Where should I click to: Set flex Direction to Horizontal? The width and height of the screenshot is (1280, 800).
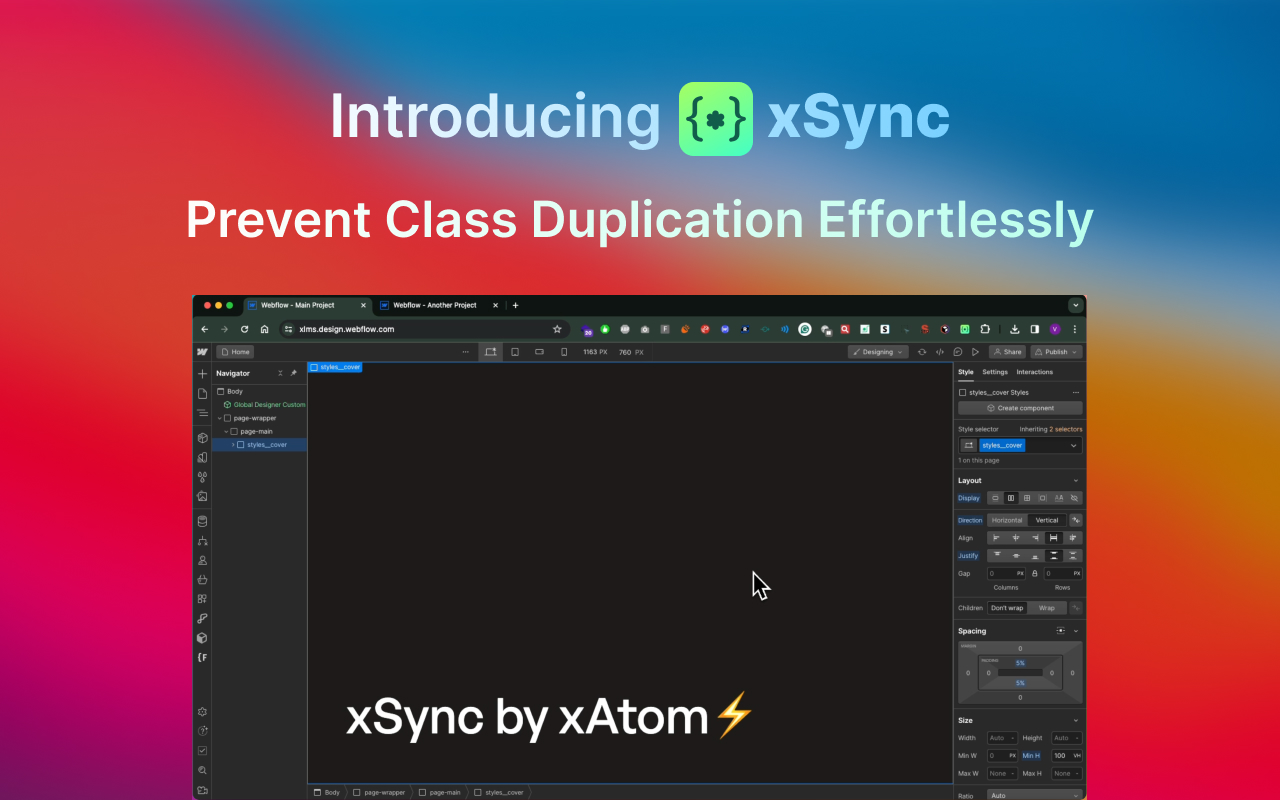[1007, 520]
